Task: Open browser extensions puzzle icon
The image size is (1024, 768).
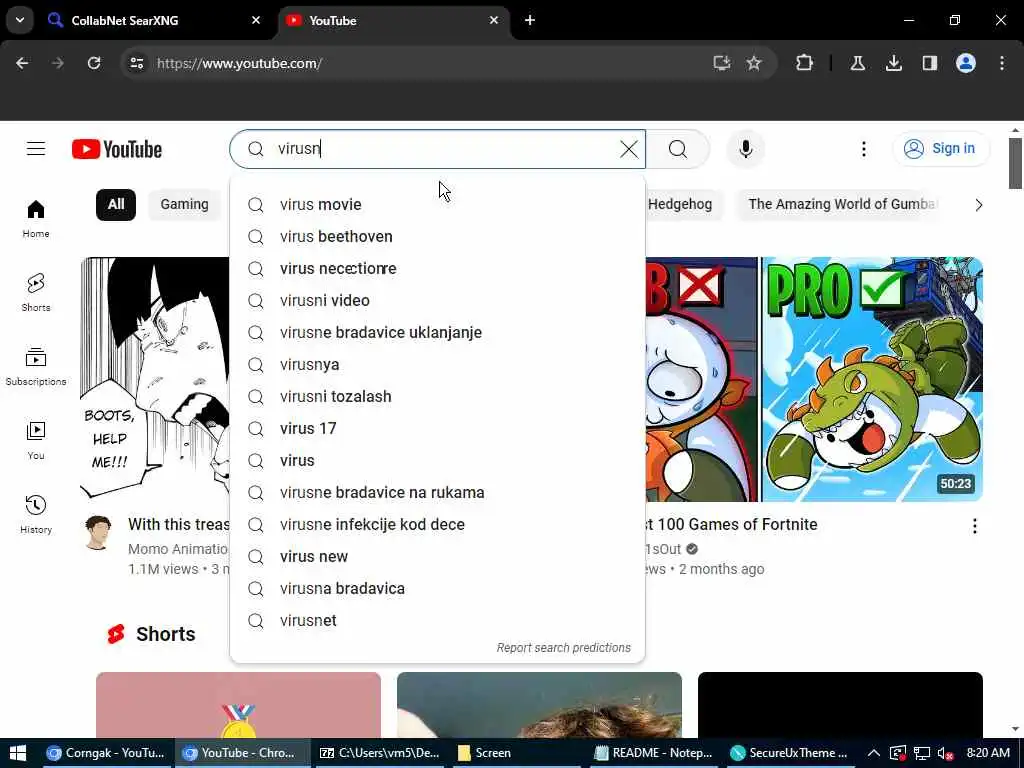Action: pos(805,63)
